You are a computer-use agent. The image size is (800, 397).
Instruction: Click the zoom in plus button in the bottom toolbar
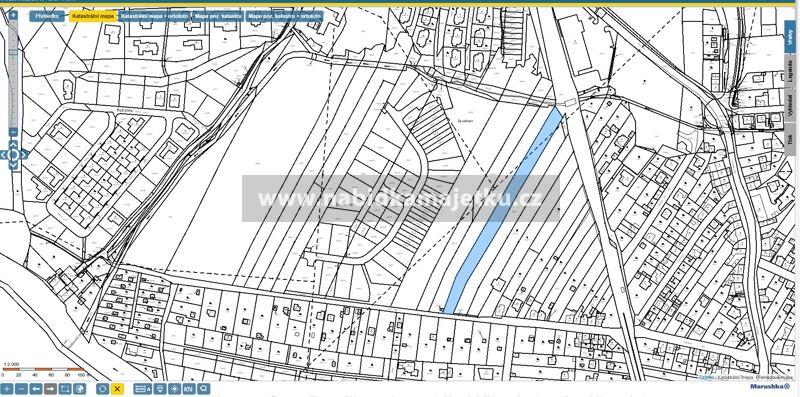pyautogui.click(x=7, y=389)
